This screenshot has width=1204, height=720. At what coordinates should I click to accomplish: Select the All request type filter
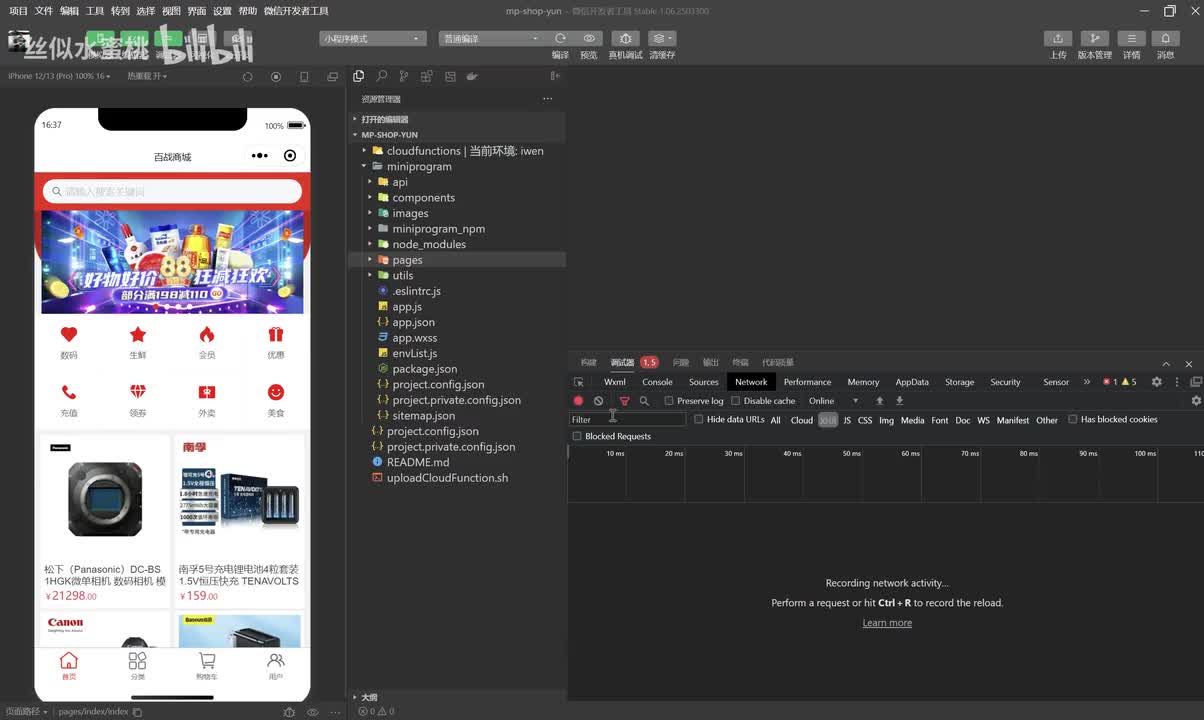[775, 420]
